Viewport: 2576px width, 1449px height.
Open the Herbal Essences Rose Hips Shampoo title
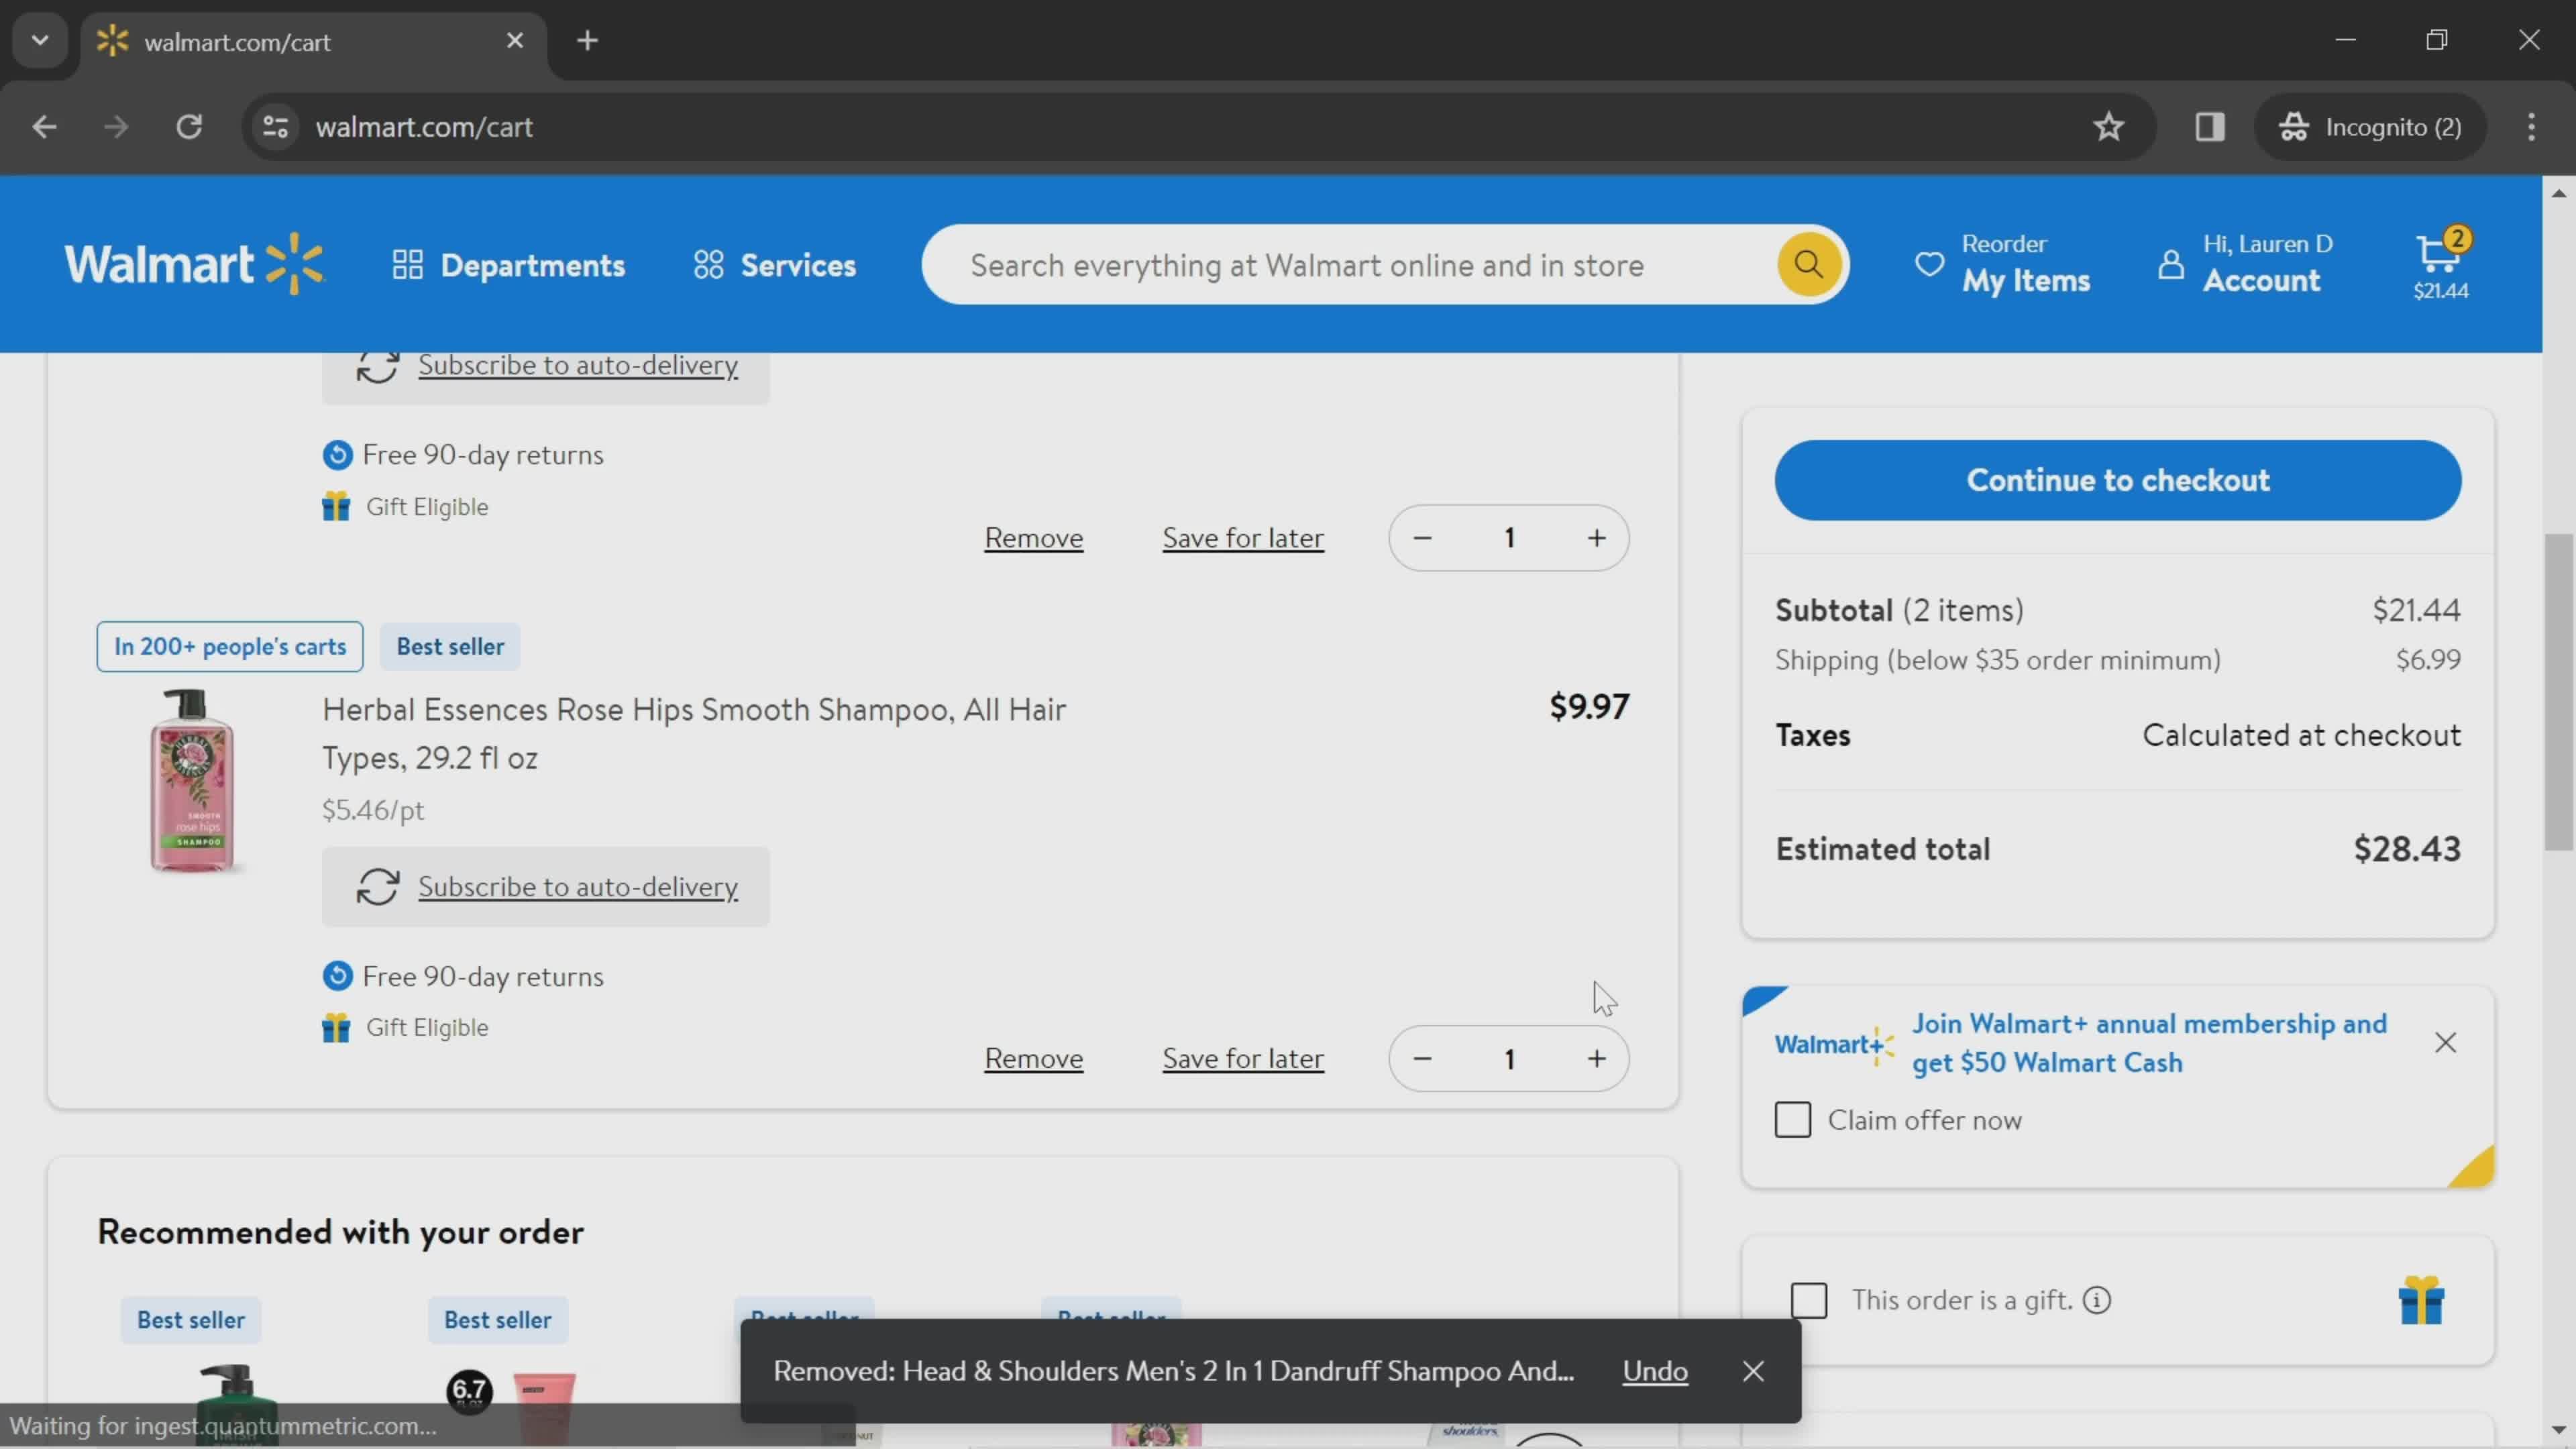(x=694, y=733)
